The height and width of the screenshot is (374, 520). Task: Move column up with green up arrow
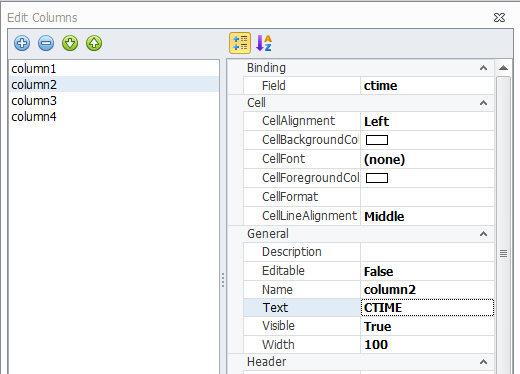tap(94, 43)
